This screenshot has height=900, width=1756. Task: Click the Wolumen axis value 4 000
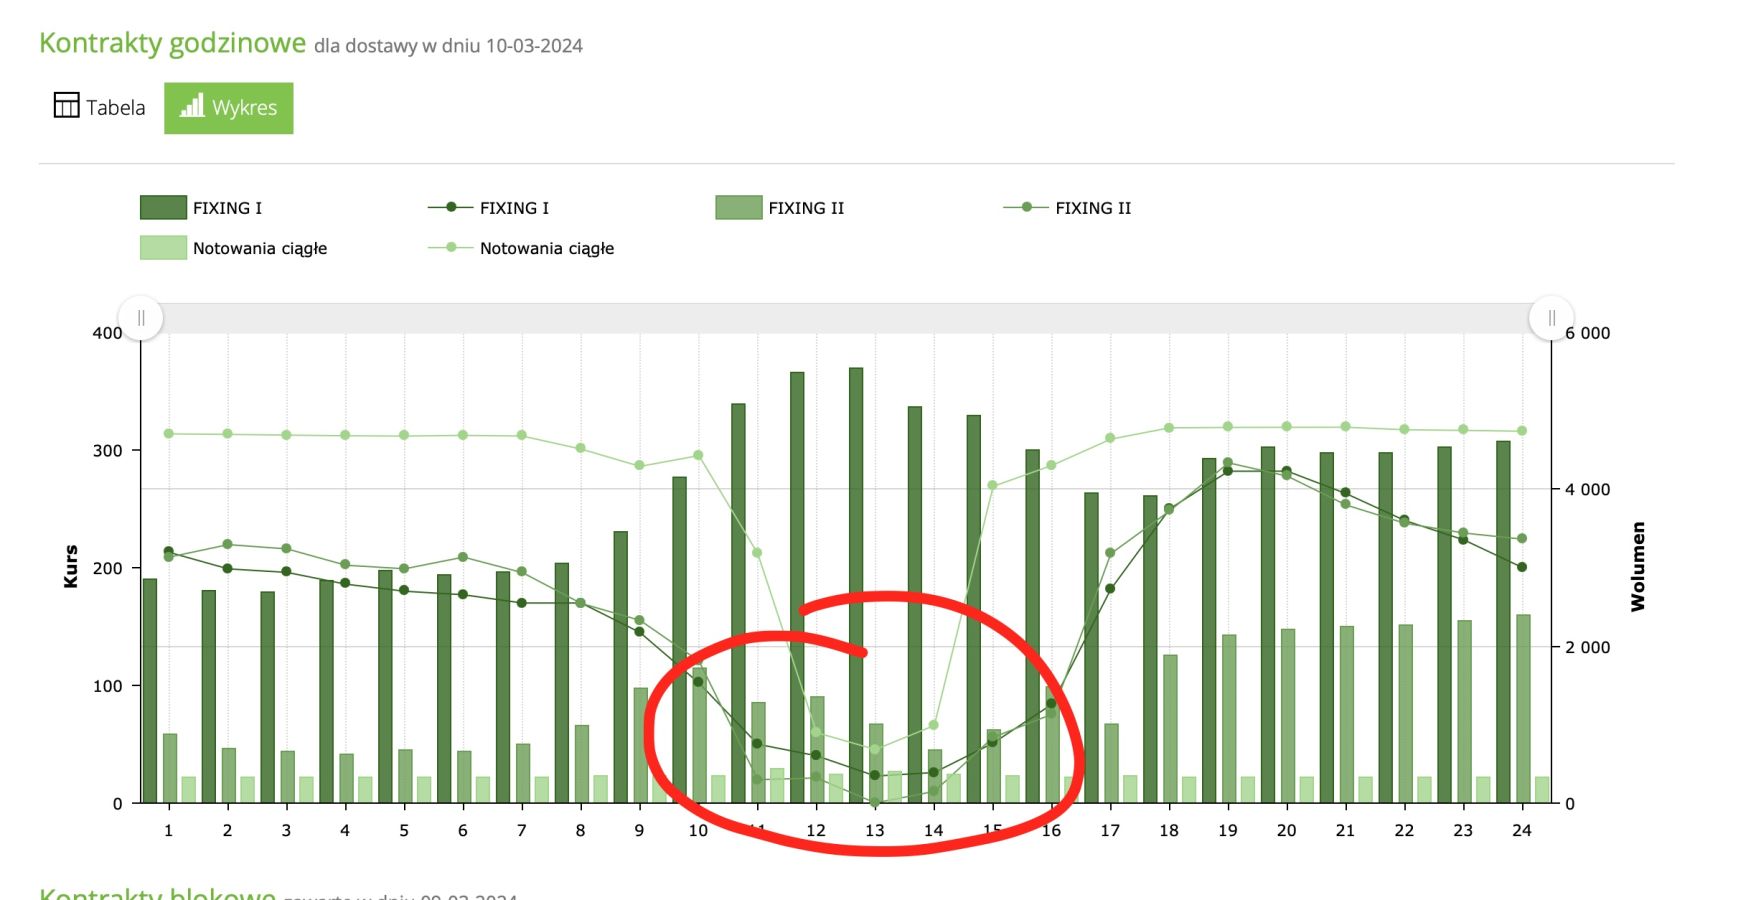pos(1587,489)
